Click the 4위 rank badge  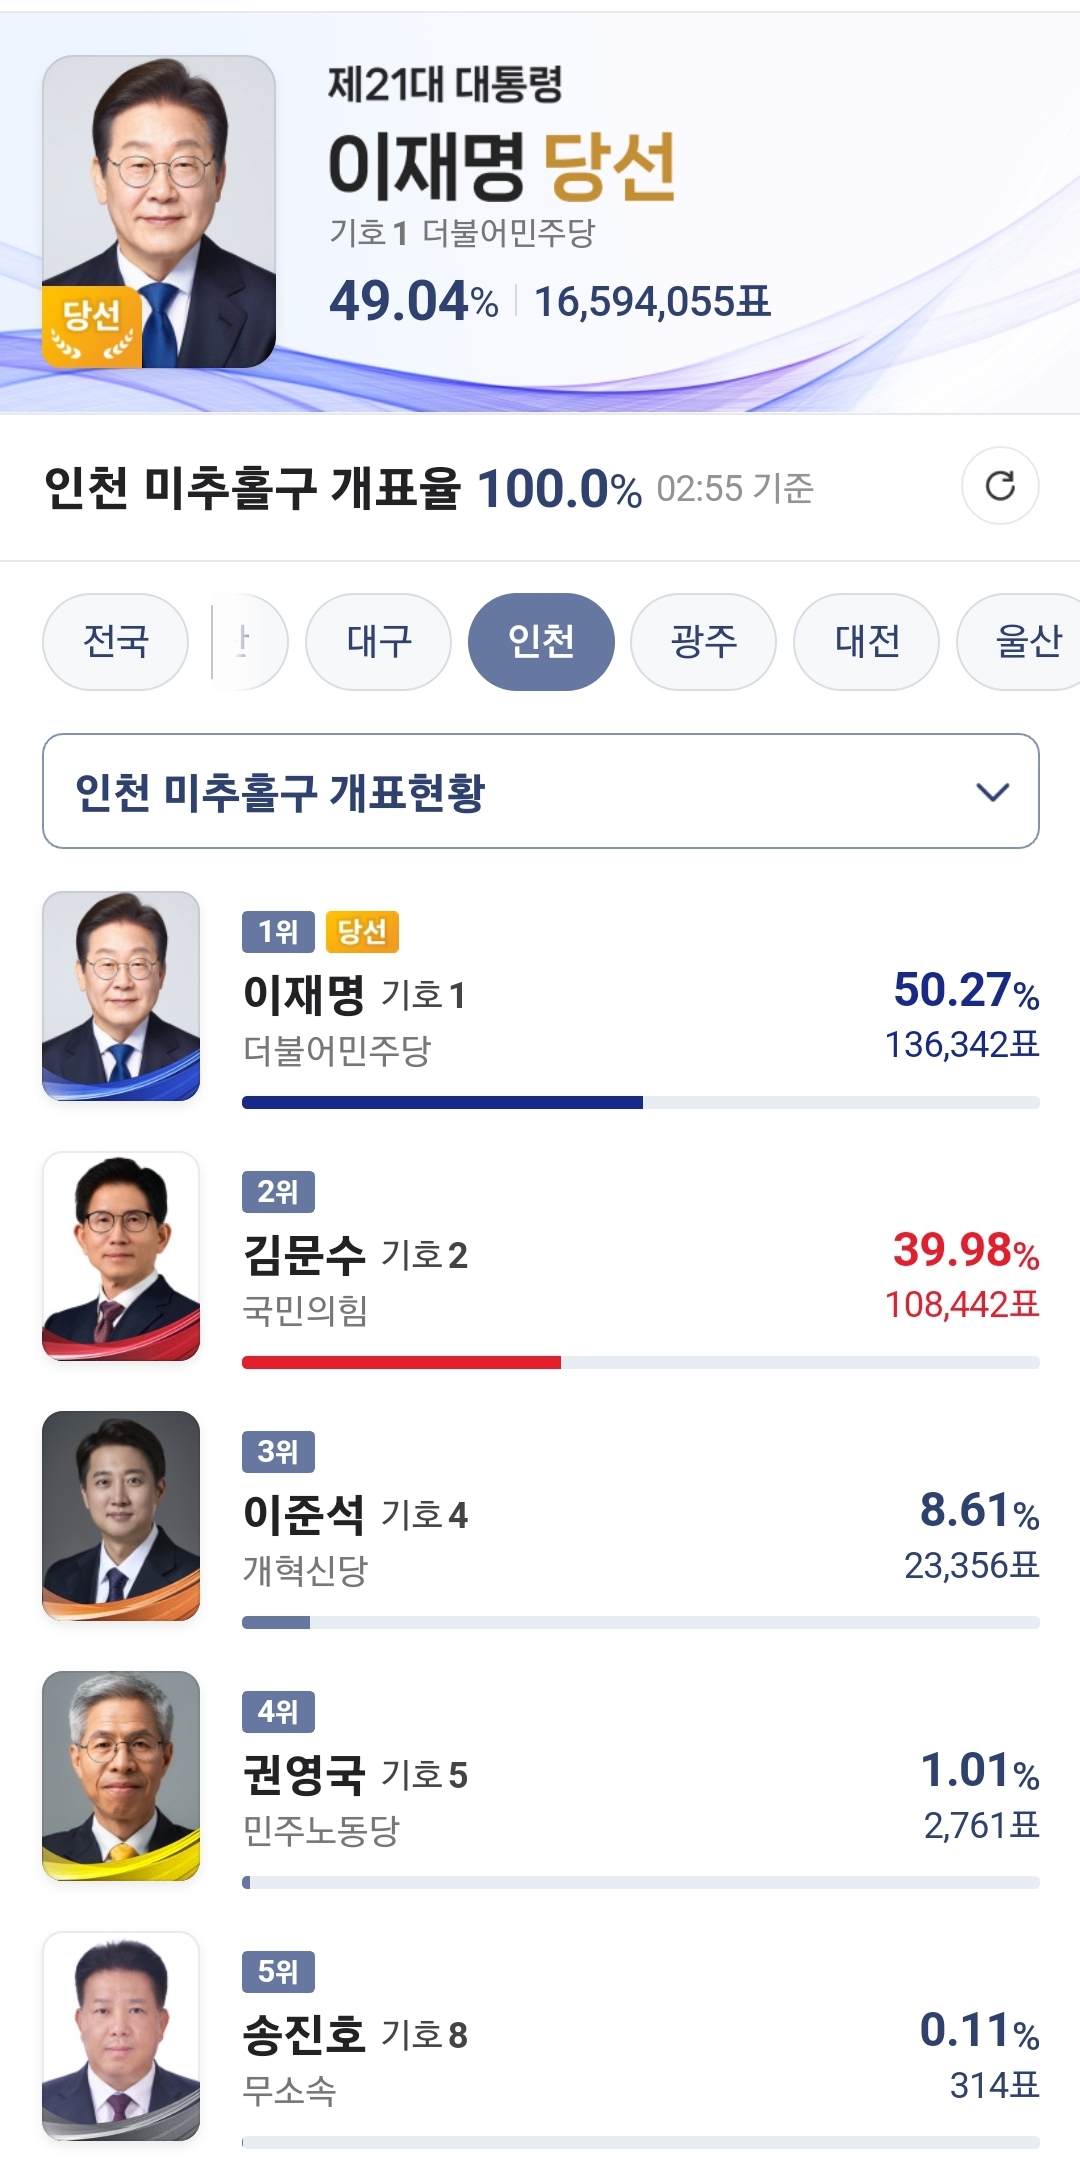click(278, 1712)
